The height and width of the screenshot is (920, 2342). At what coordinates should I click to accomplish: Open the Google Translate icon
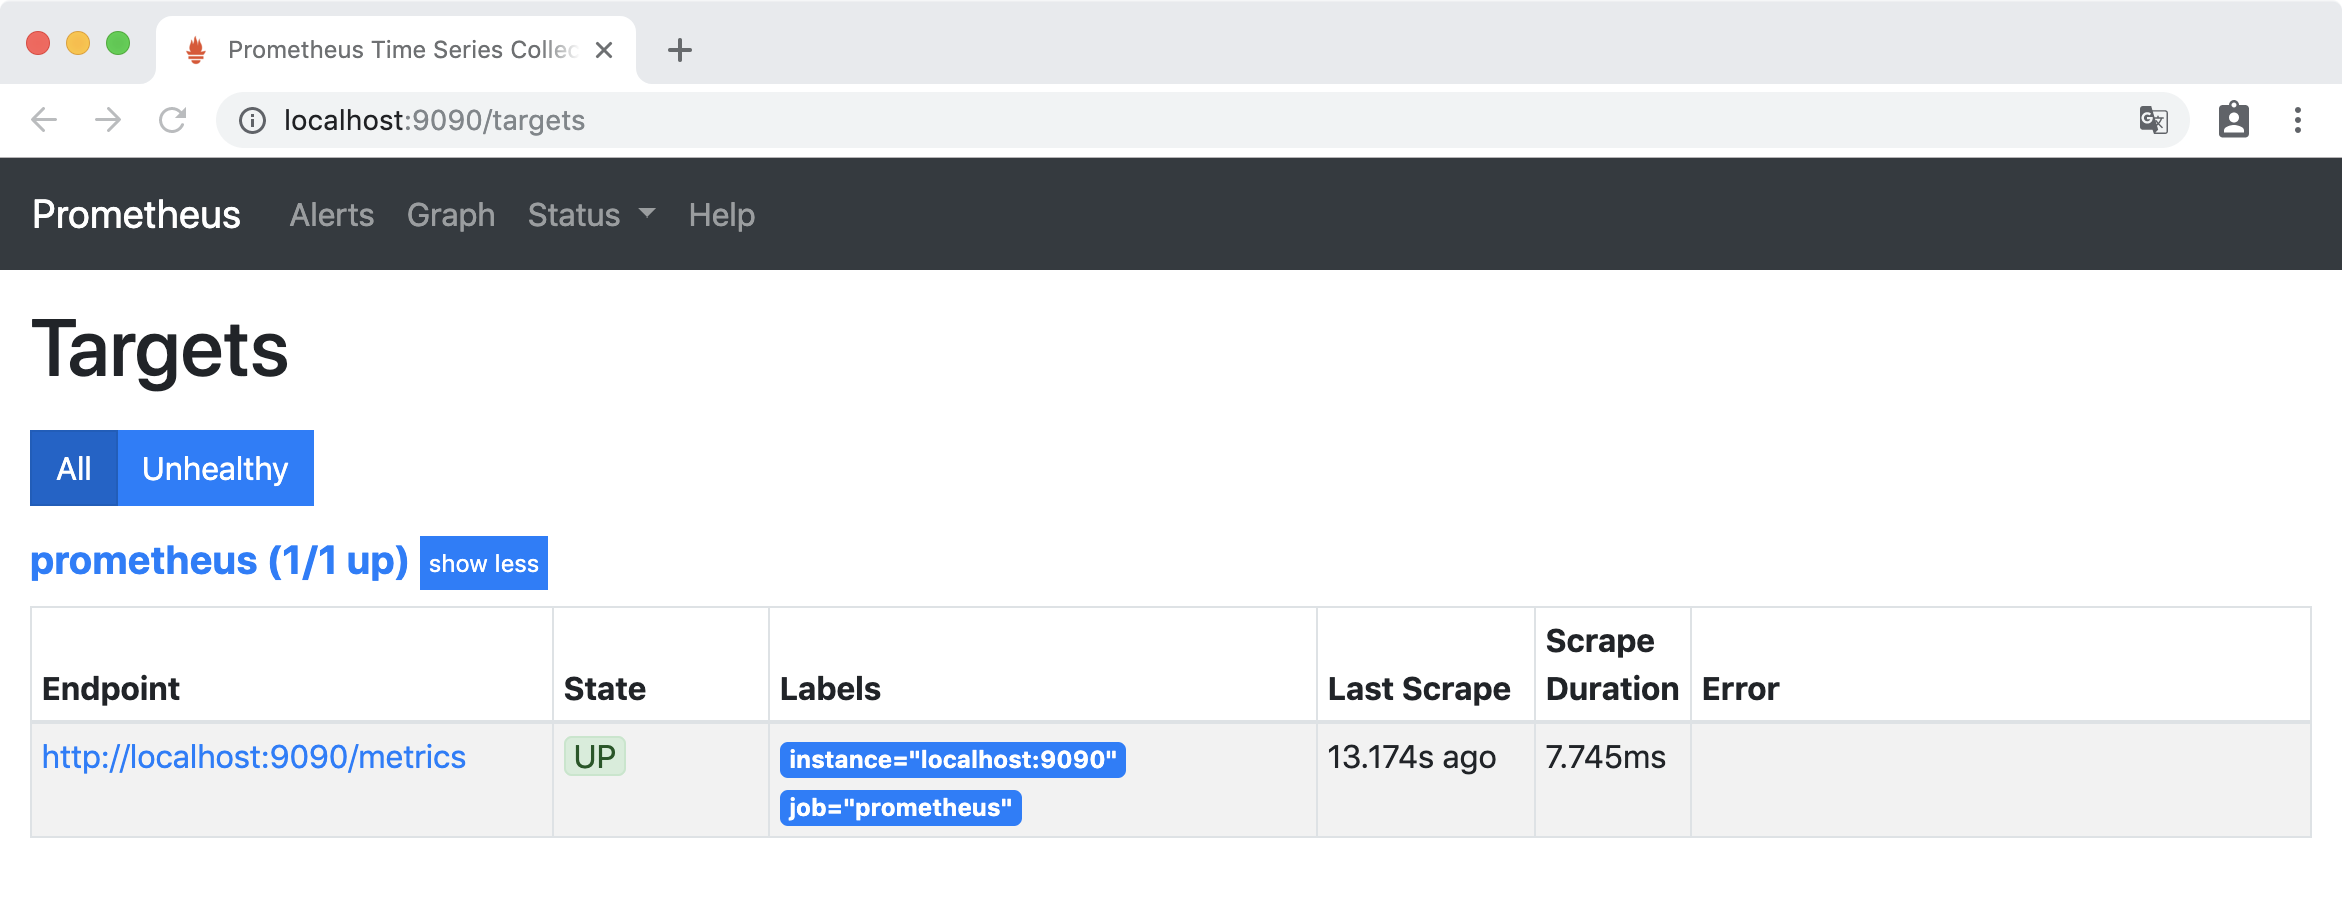pos(2153,121)
